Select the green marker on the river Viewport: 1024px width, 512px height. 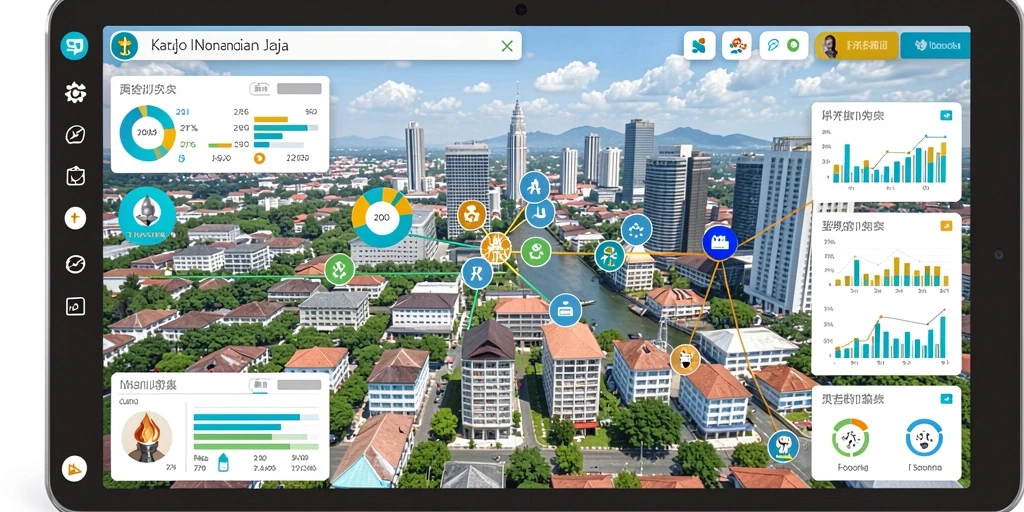click(x=536, y=252)
